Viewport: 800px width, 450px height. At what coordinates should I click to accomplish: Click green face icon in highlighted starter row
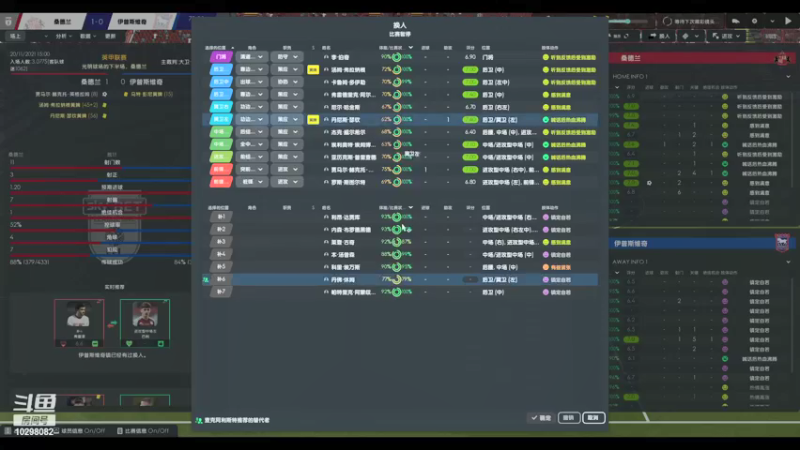[x=545, y=119]
